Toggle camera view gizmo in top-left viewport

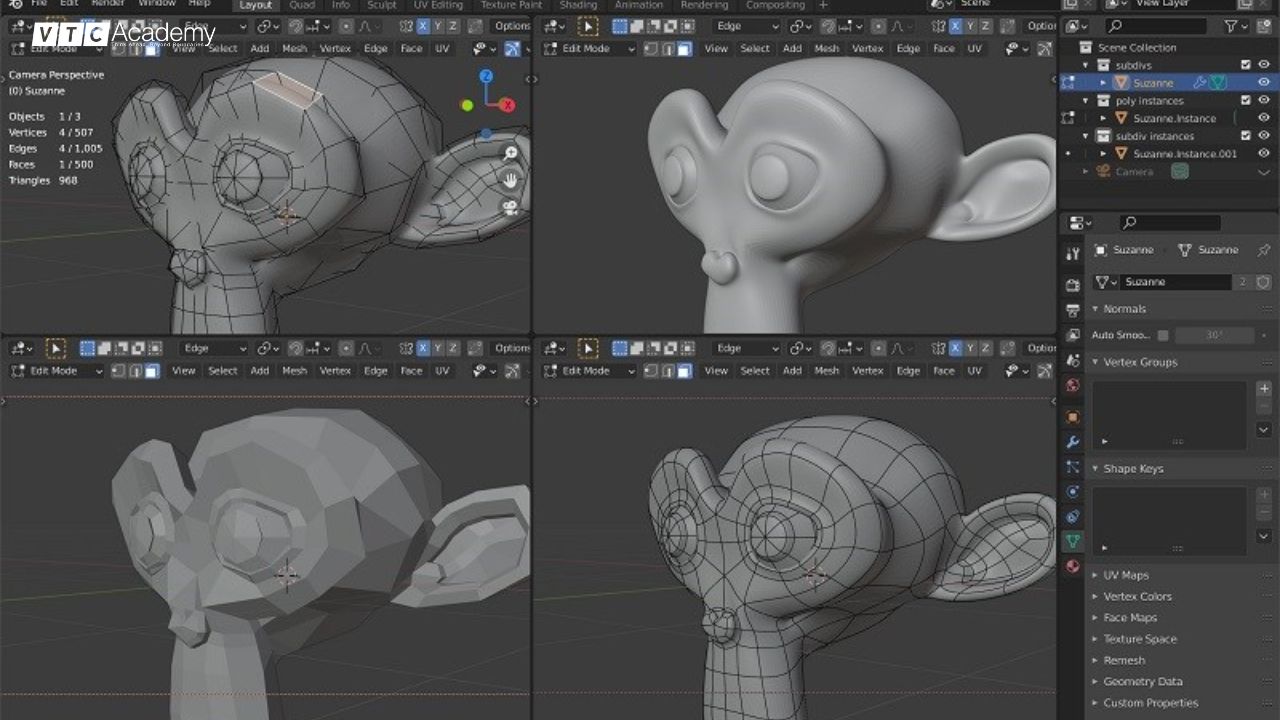tap(511, 207)
